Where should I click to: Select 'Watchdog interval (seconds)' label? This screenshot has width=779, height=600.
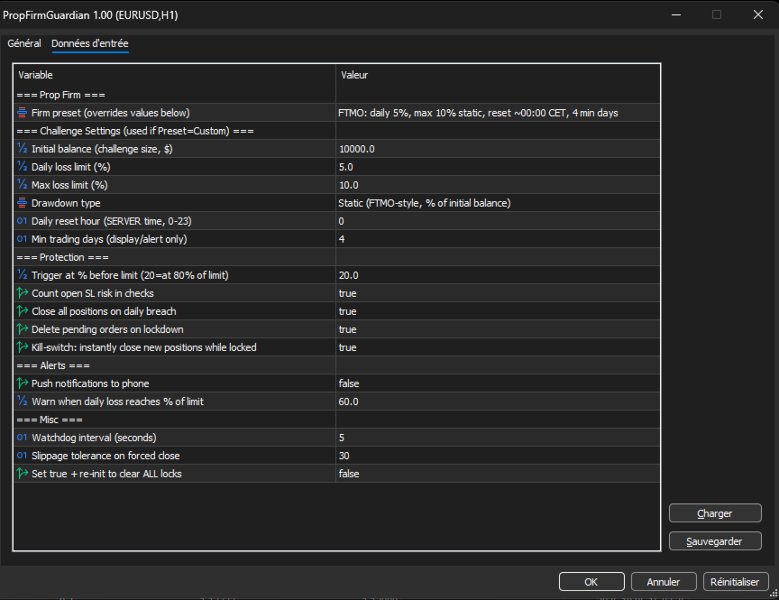[x=94, y=437]
